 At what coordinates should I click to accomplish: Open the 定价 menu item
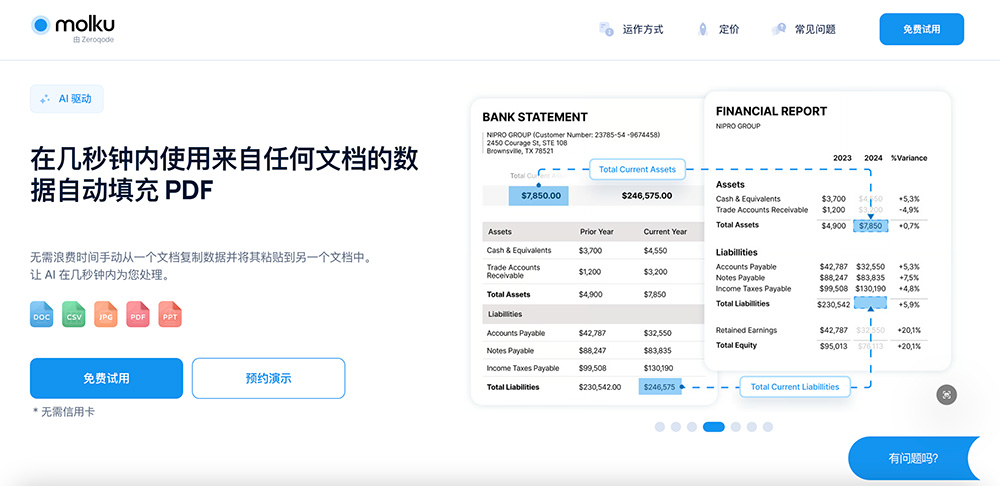[729, 30]
